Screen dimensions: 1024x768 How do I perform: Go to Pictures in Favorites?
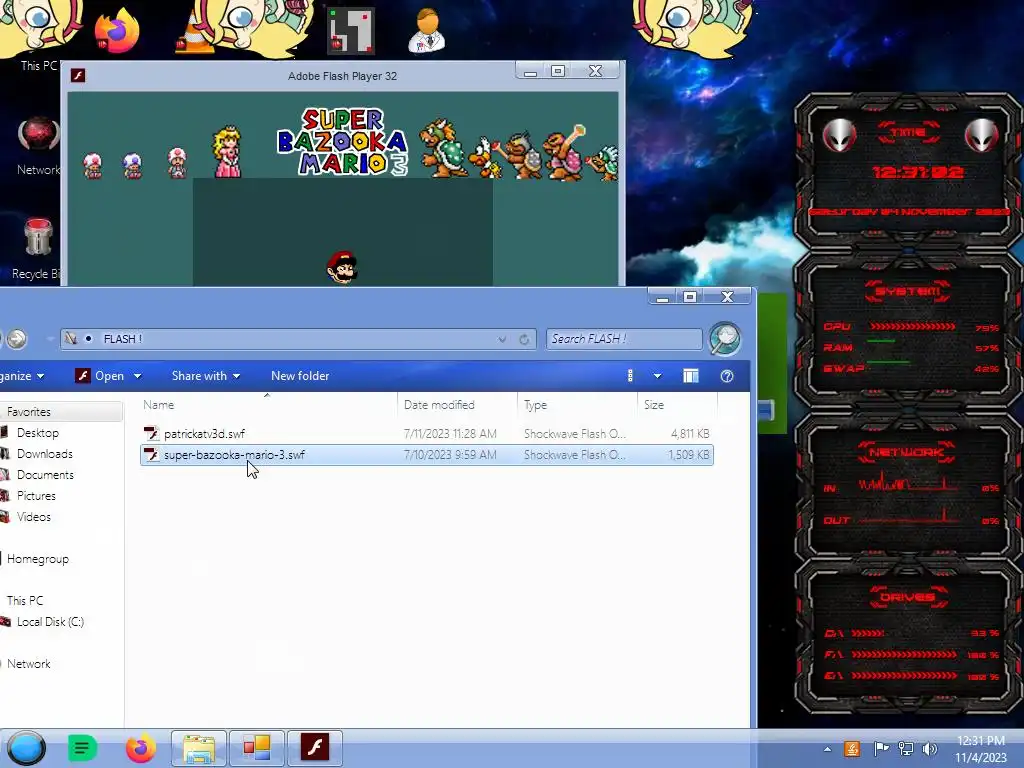(36, 496)
